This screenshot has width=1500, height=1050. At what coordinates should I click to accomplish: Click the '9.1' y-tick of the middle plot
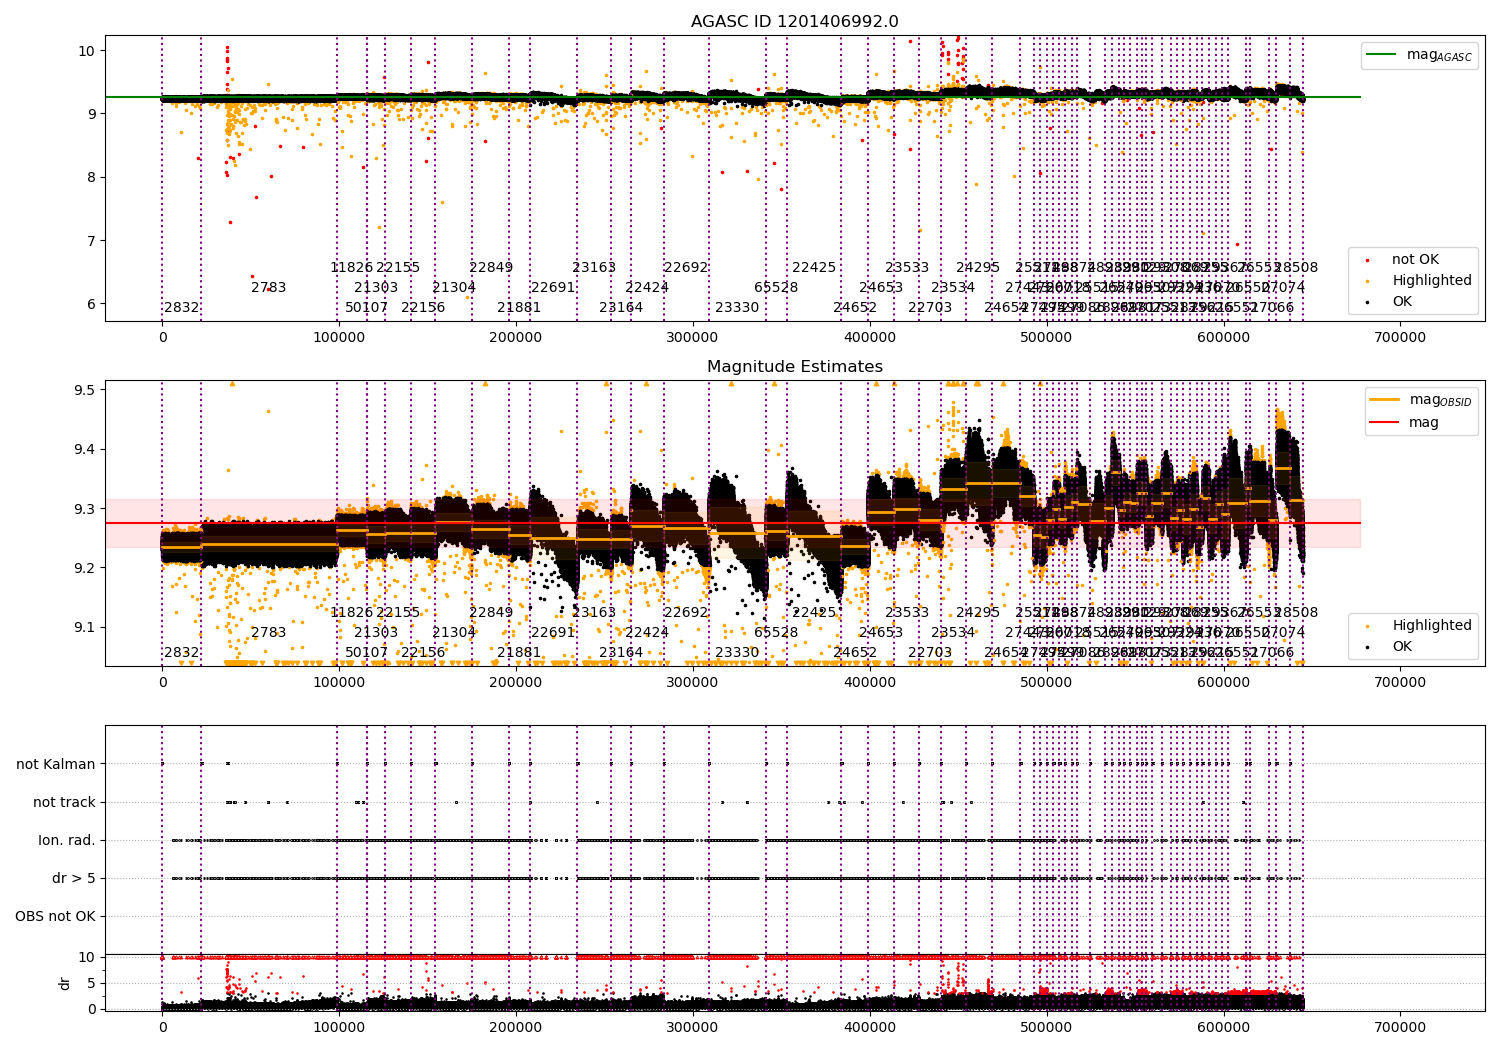pos(85,628)
